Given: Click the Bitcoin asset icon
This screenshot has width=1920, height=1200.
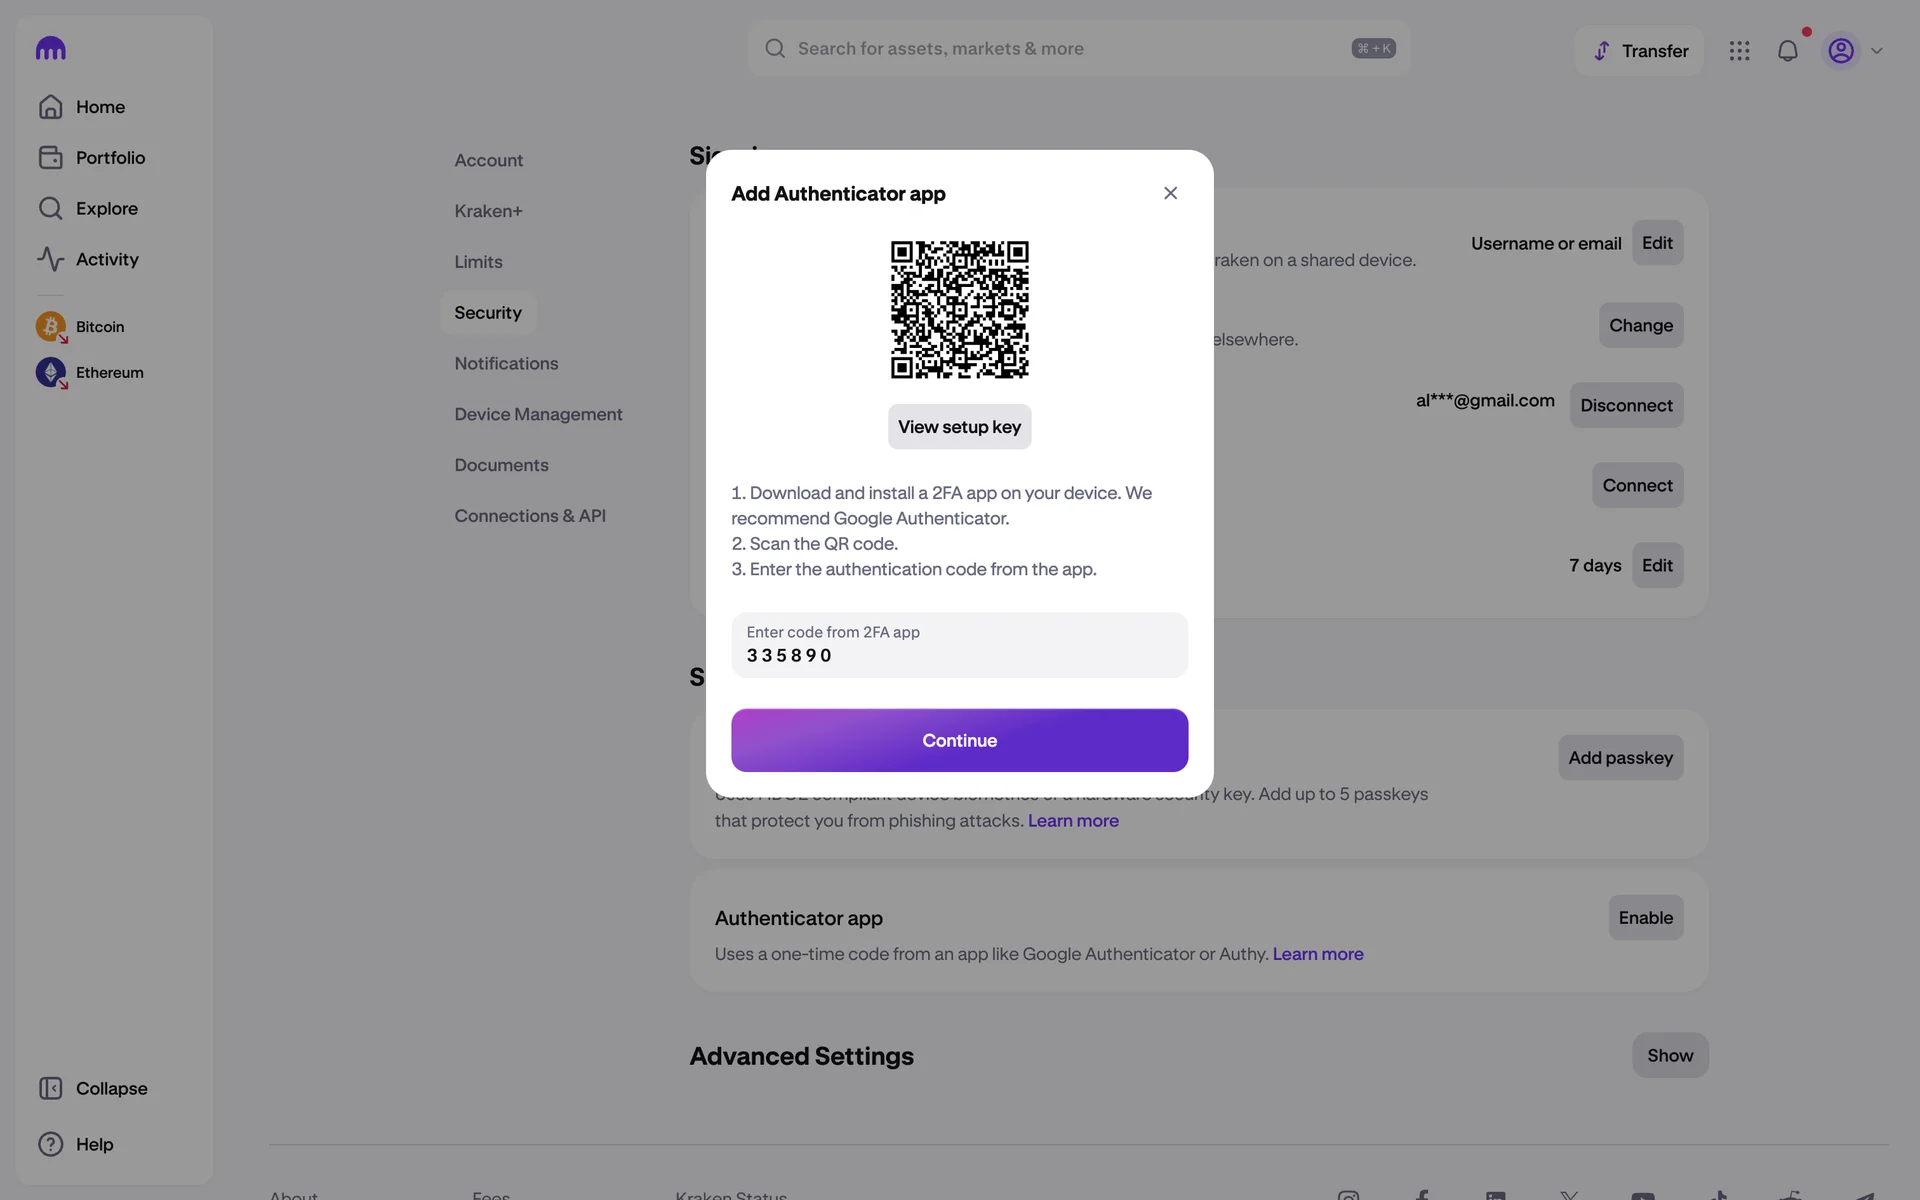Looking at the screenshot, I should coord(50,327).
